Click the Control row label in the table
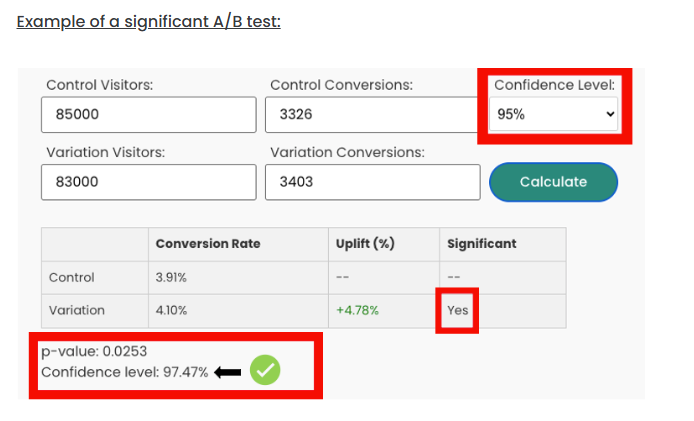 pyautogui.click(x=72, y=277)
